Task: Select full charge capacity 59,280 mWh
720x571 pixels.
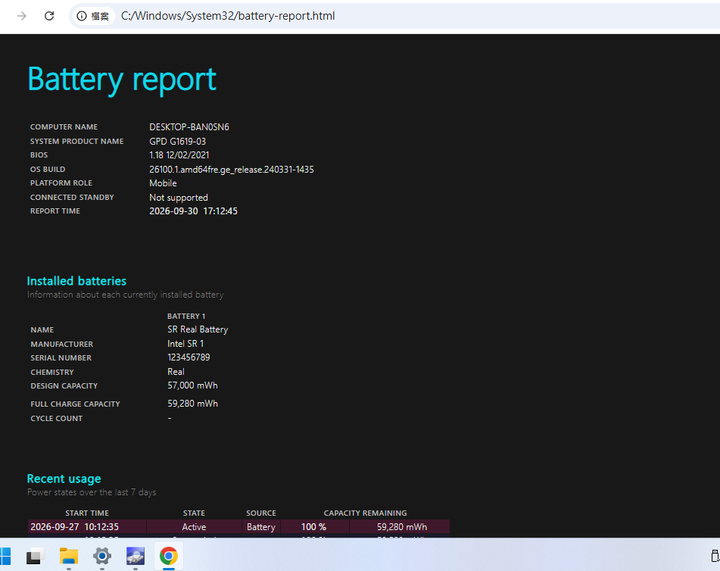Action: click(x=192, y=404)
